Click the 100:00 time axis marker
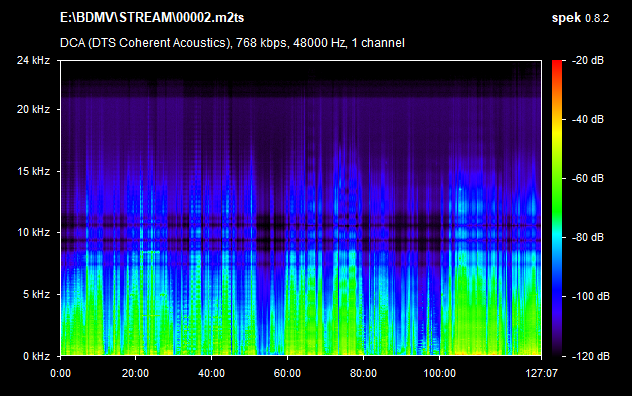The width and height of the screenshot is (632, 396). coord(439,373)
